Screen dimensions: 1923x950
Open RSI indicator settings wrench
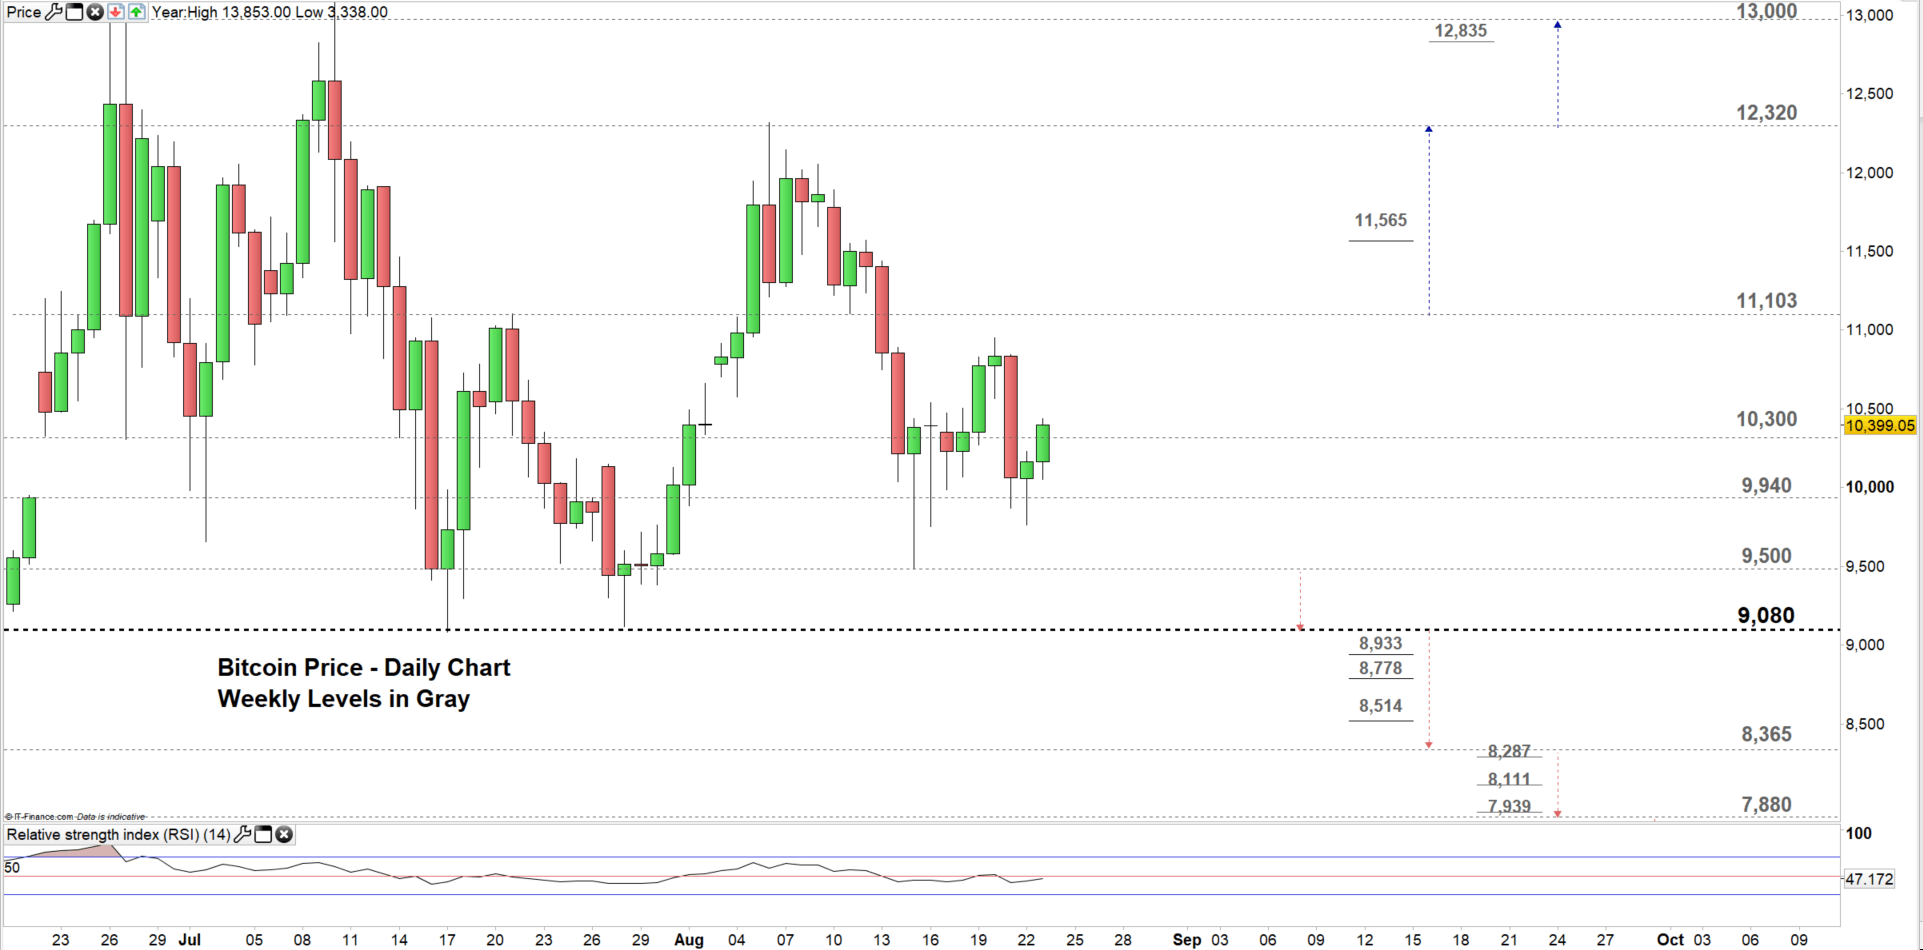(x=242, y=834)
